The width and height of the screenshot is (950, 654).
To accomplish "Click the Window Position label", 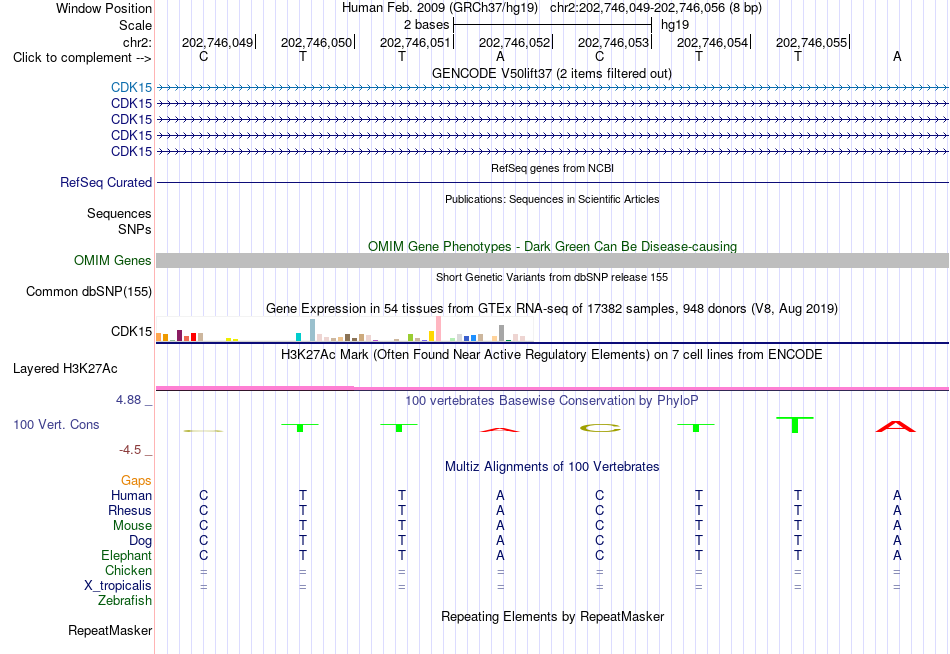I will tap(104, 8).
